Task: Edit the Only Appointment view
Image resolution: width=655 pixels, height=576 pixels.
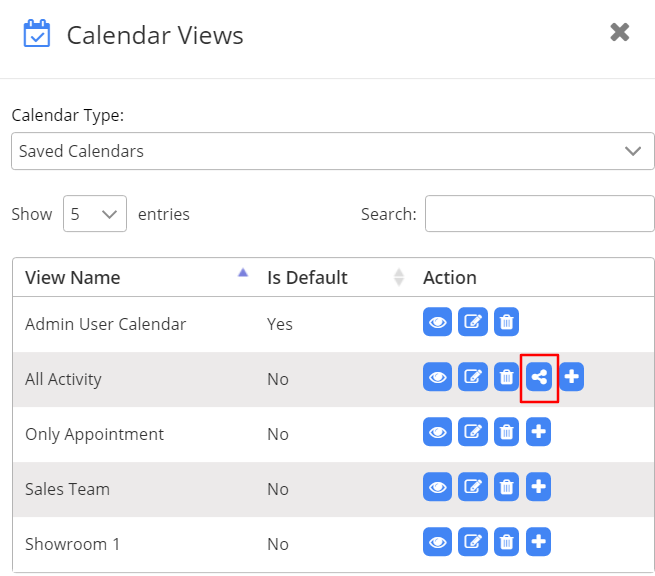Action: point(472,433)
